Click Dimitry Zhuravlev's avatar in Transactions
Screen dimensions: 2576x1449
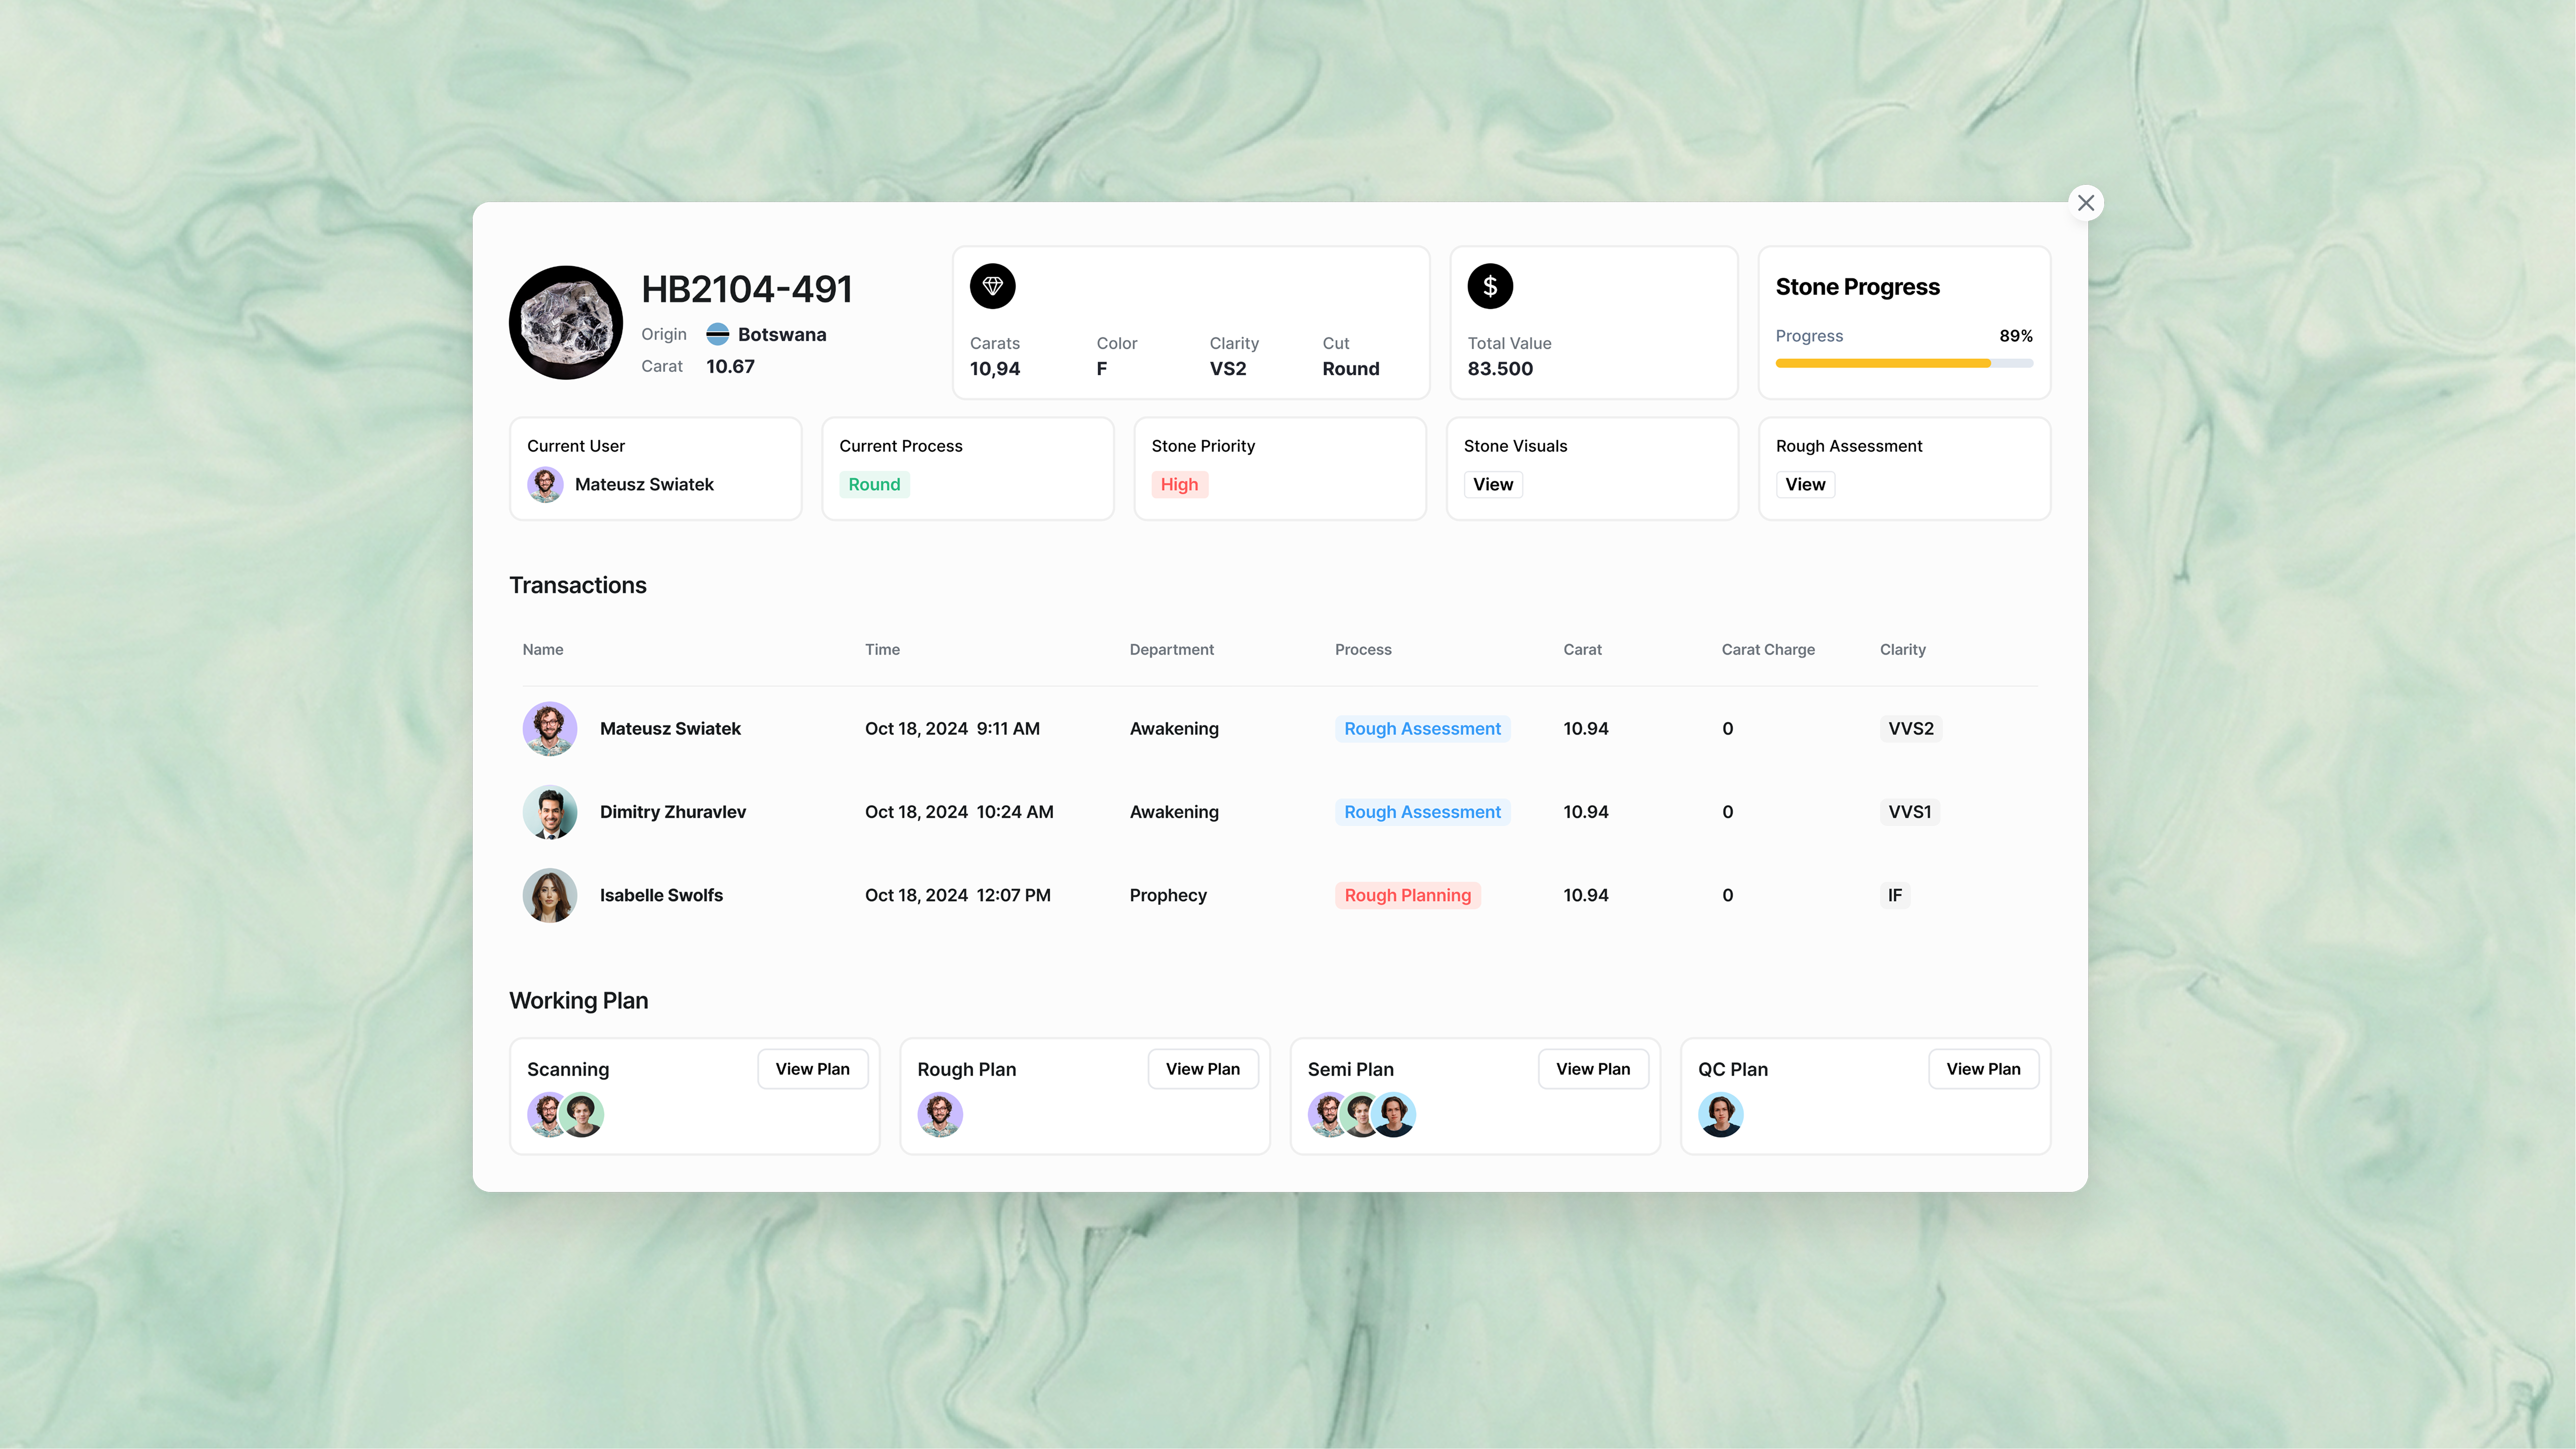click(550, 812)
